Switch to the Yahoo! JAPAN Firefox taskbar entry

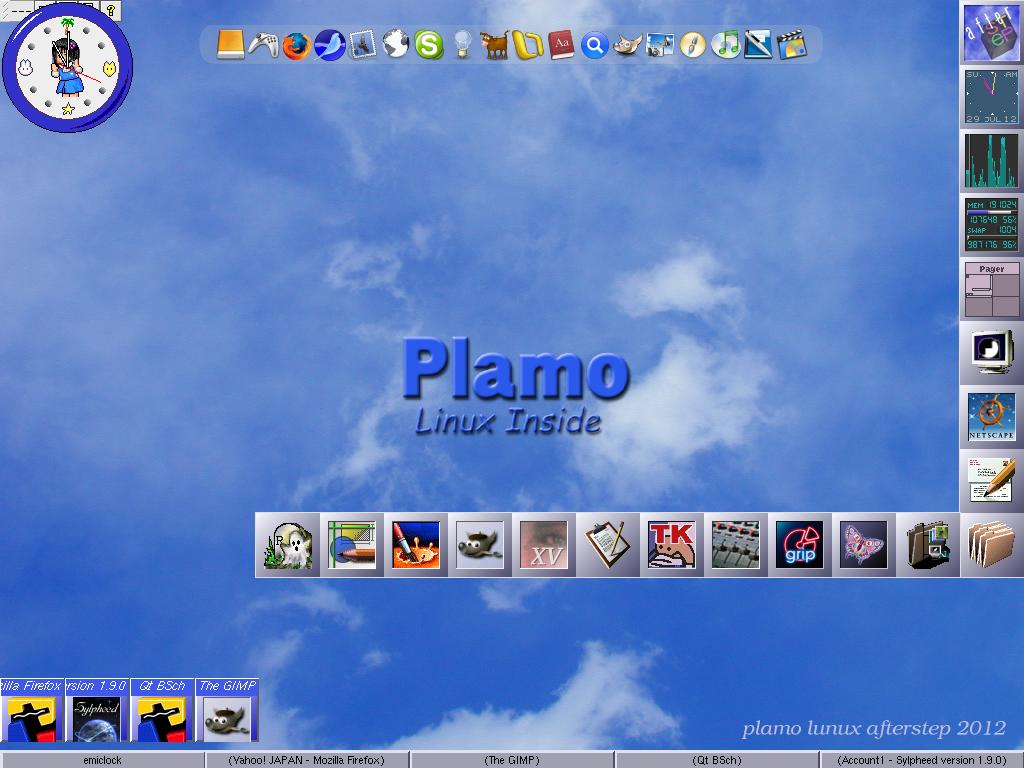(x=306, y=760)
